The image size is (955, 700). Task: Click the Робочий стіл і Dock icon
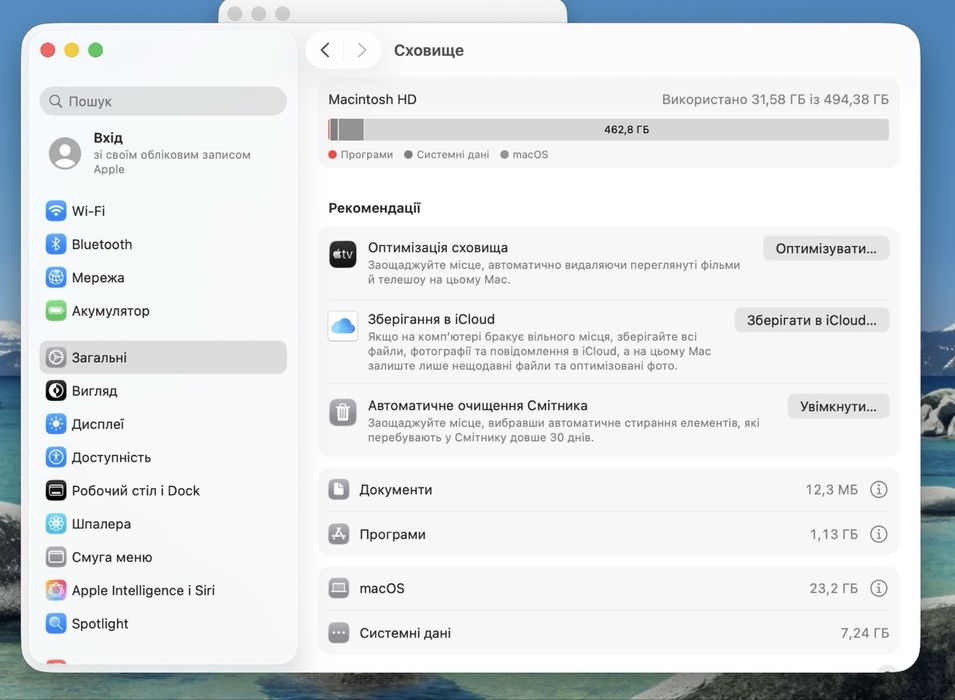(56, 490)
